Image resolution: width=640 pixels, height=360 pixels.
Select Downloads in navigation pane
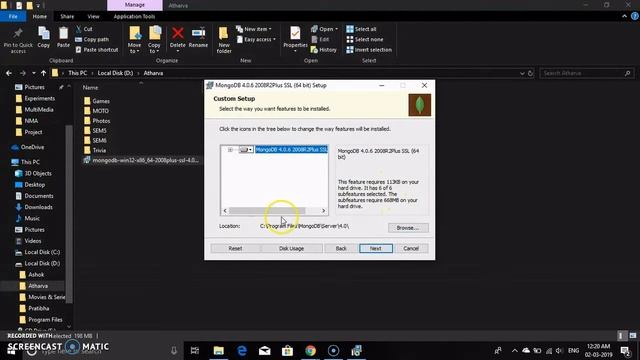click(x=38, y=207)
